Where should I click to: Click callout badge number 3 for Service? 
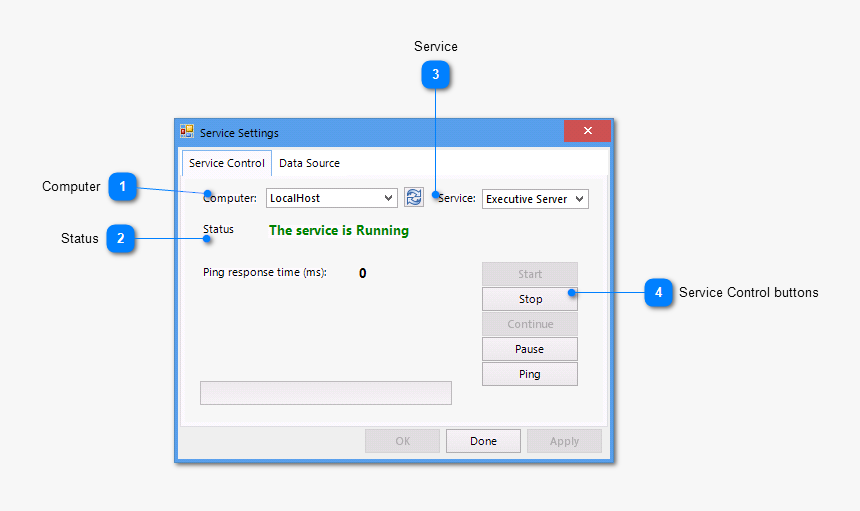pos(436,74)
